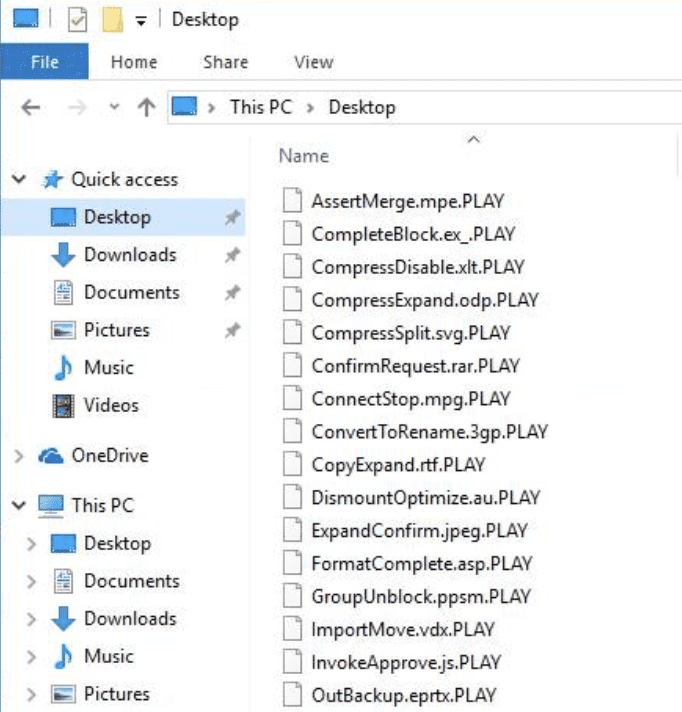Screen dimensions: 682x712
Task: Open the recent locations dropdown arrow
Action: pos(114,108)
